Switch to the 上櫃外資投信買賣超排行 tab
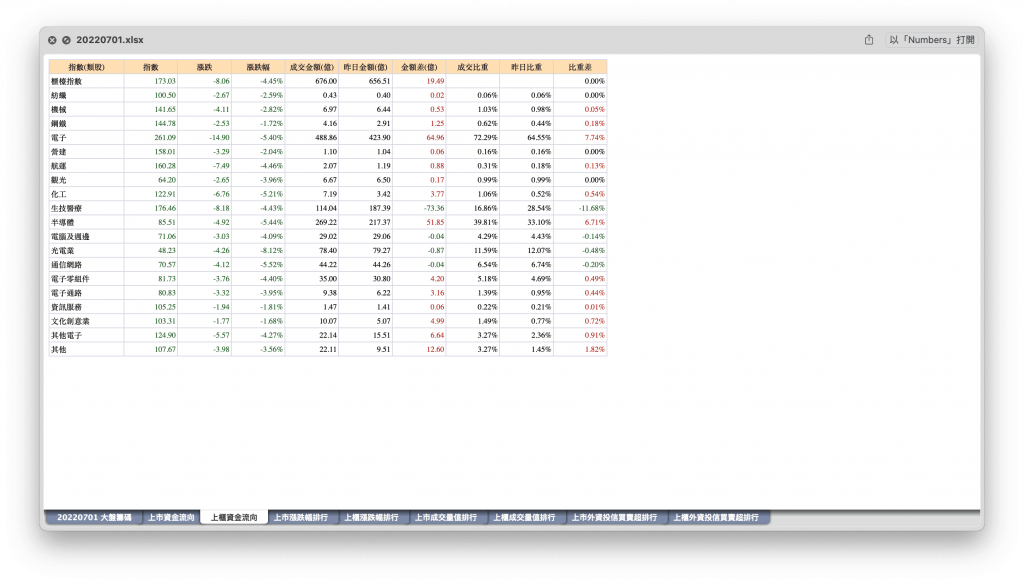 pyautogui.click(x=716, y=517)
